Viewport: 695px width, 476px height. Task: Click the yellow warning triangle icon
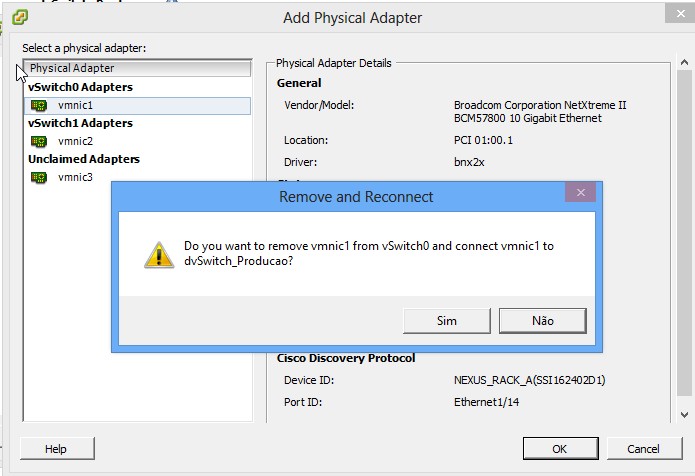click(x=158, y=254)
